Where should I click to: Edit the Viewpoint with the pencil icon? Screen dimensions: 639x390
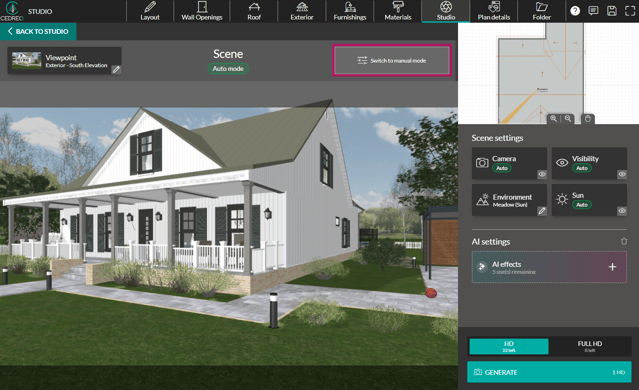point(116,70)
